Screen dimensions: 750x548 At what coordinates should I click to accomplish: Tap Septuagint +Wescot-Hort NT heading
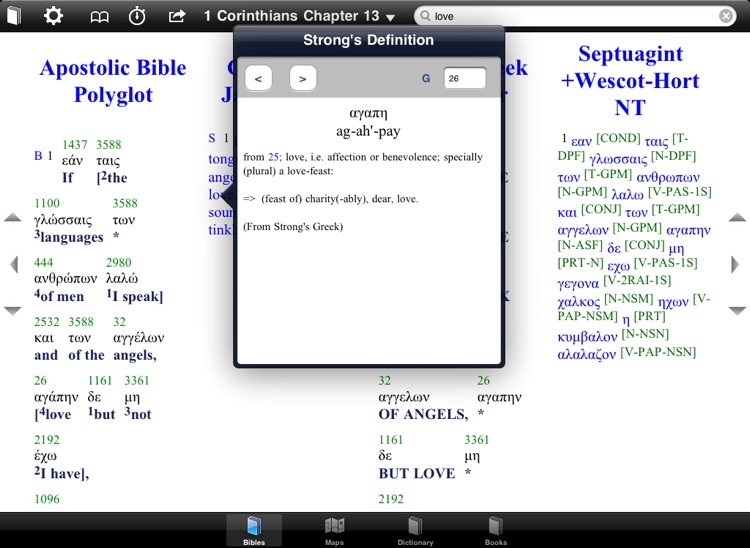click(630, 81)
